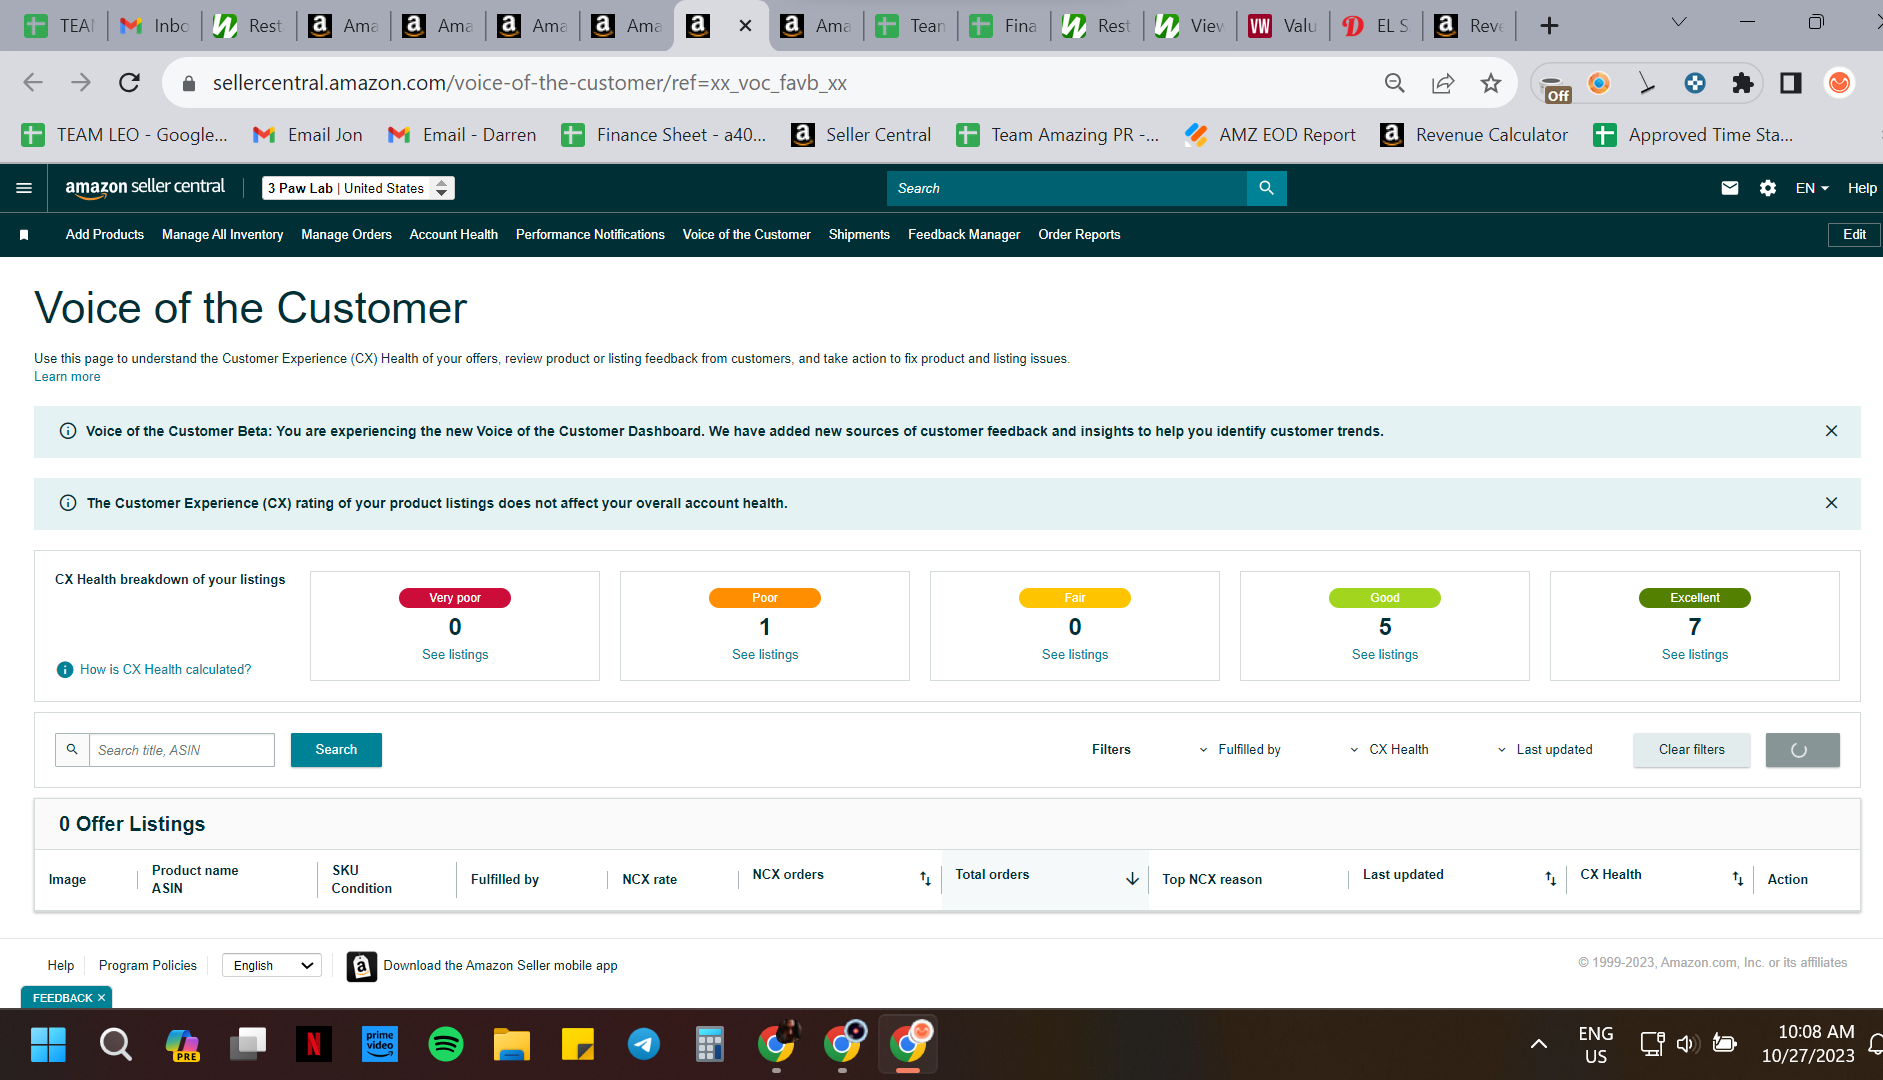This screenshot has height=1080, width=1883.
Task: Click the Clear filters button
Action: [x=1692, y=750]
